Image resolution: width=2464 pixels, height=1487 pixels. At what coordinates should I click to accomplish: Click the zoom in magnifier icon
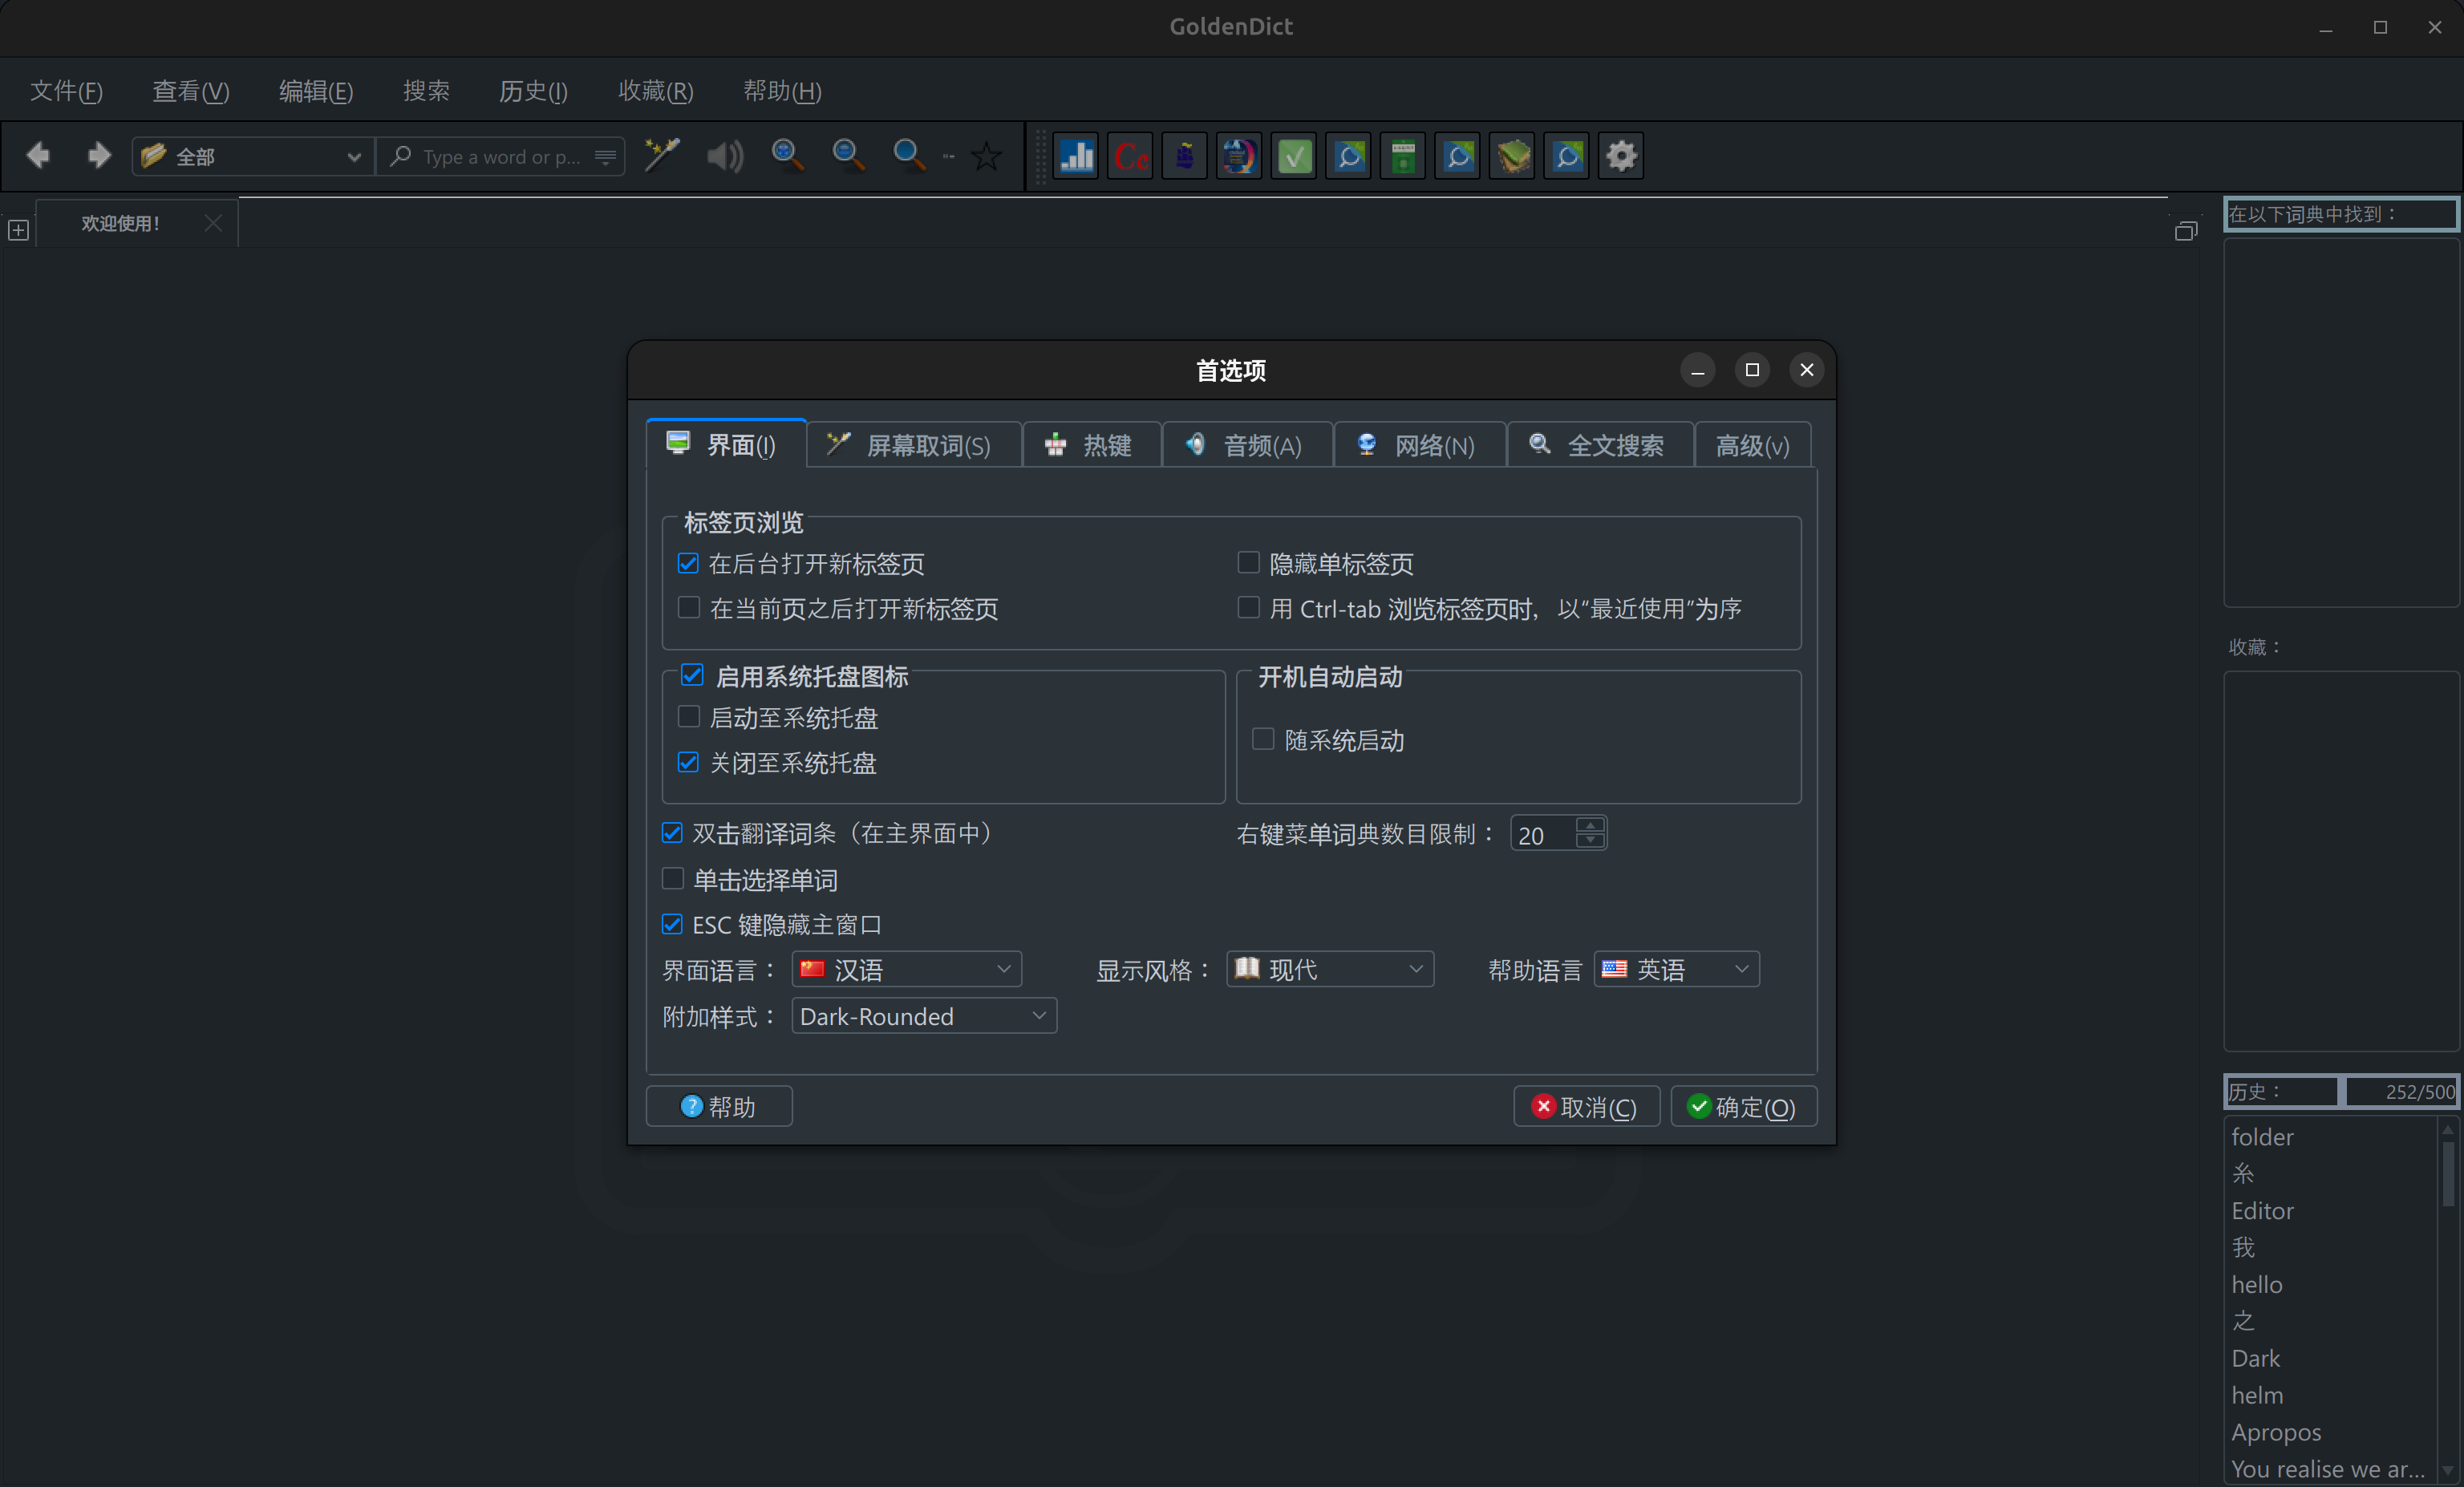pos(787,156)
